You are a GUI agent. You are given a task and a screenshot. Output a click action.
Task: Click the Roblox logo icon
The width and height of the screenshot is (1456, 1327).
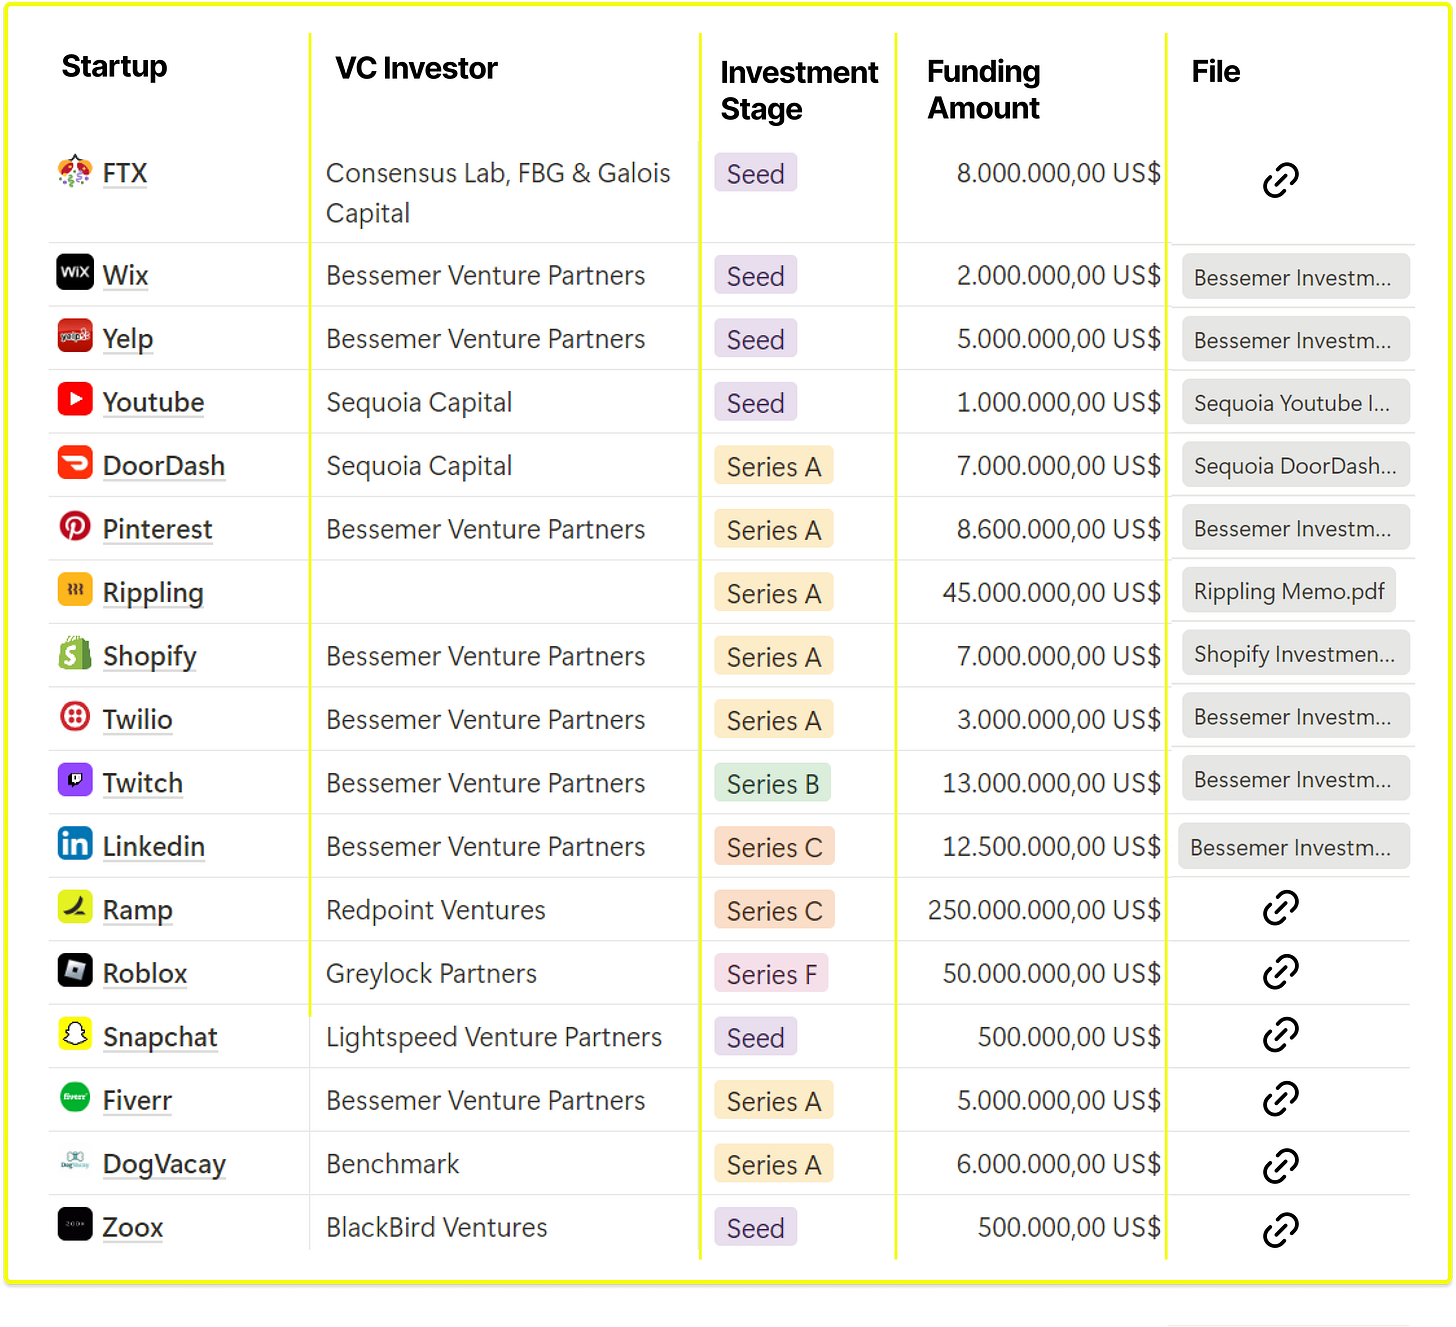pos(75,970)
